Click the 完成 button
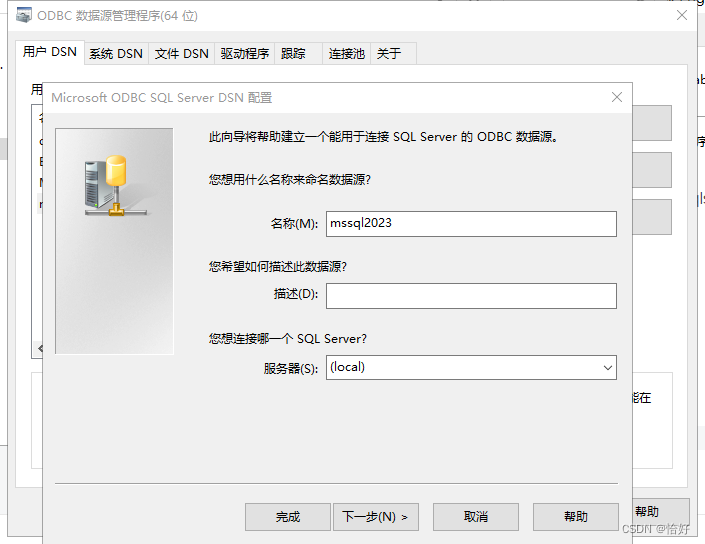The height and width of the screenshot is (544, 705). click(x=288, y=517)
